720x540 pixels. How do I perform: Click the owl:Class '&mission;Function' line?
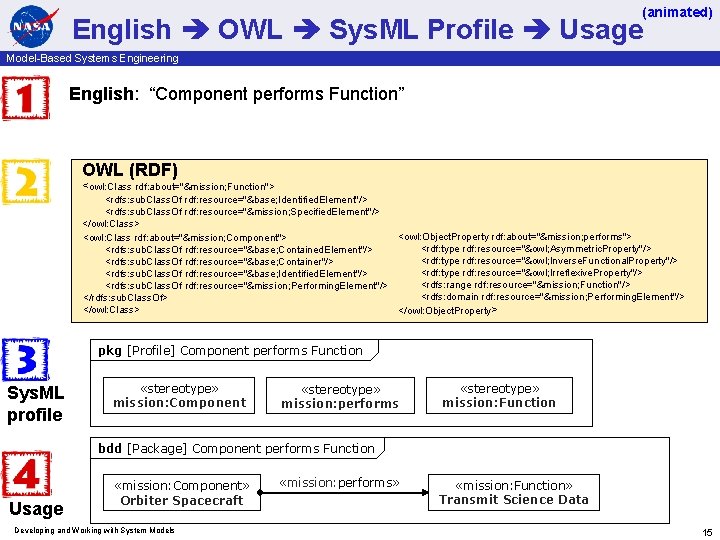[x=179, y=187]
